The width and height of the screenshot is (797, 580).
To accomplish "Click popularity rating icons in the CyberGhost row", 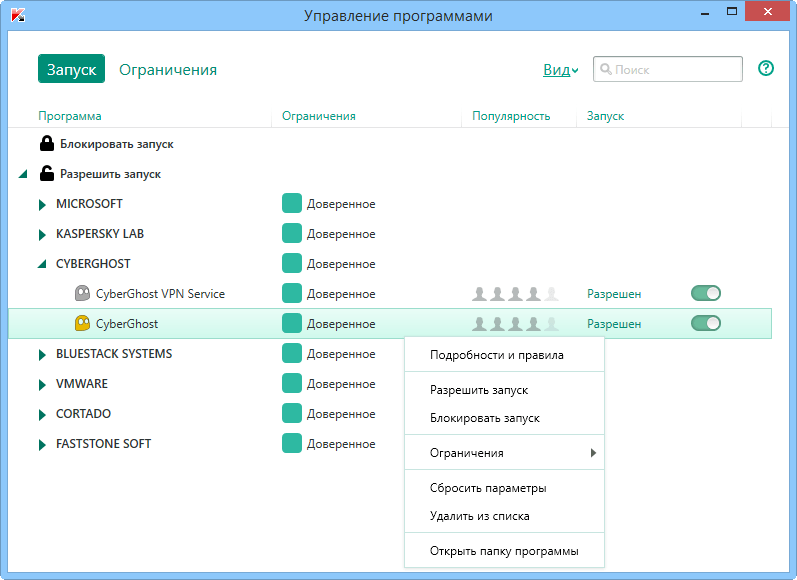I will 515,324.
